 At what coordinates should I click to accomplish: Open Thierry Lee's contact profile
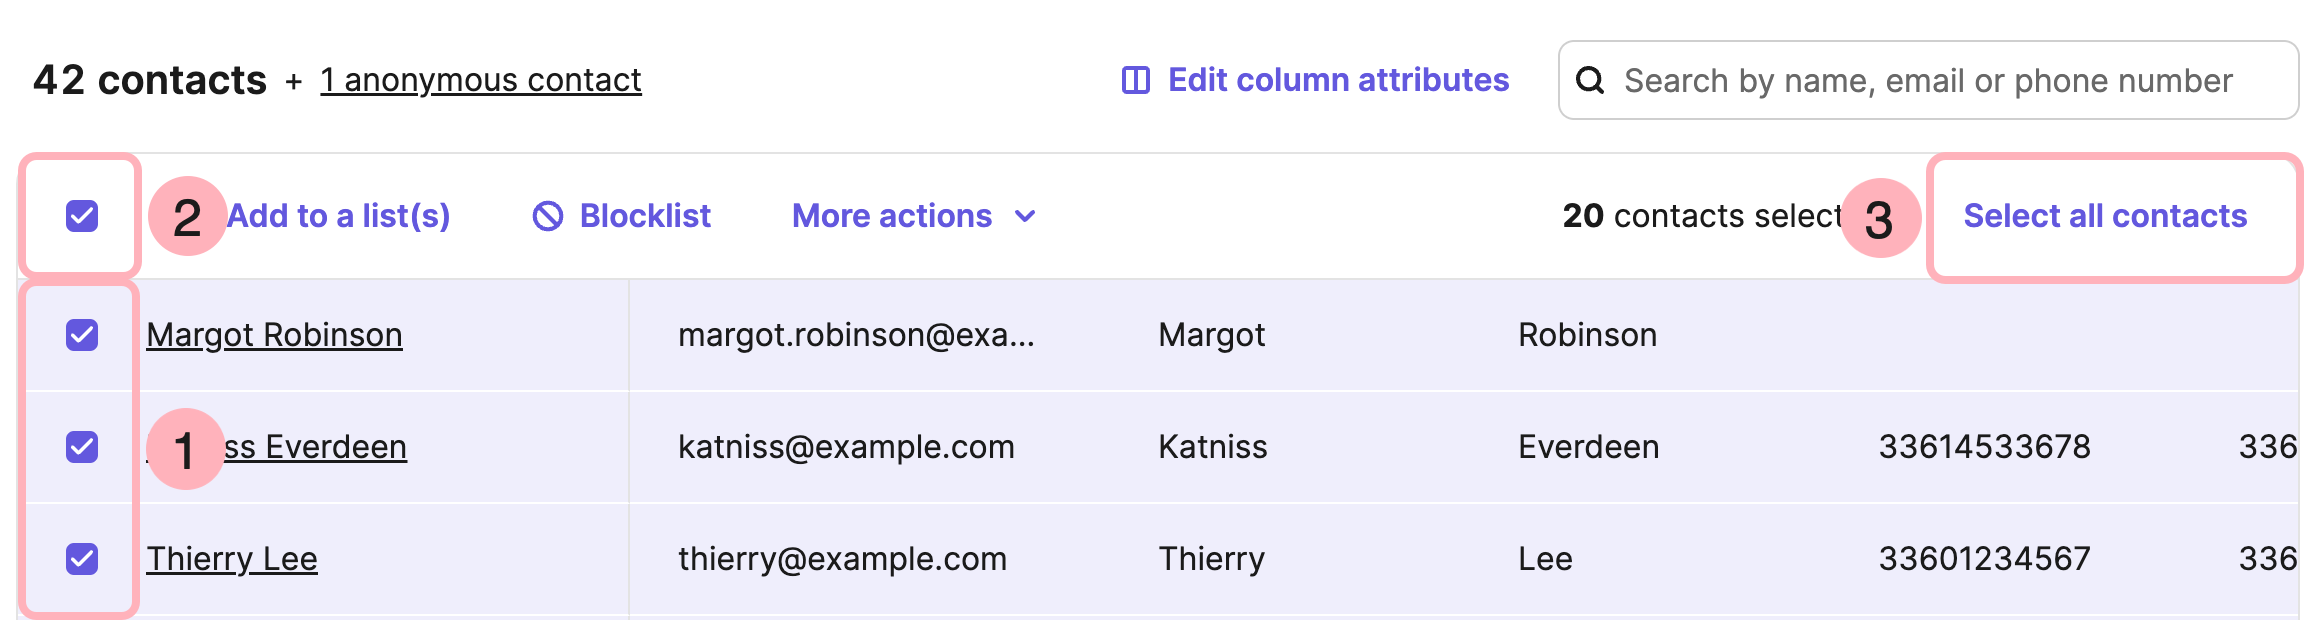[232, 559]
